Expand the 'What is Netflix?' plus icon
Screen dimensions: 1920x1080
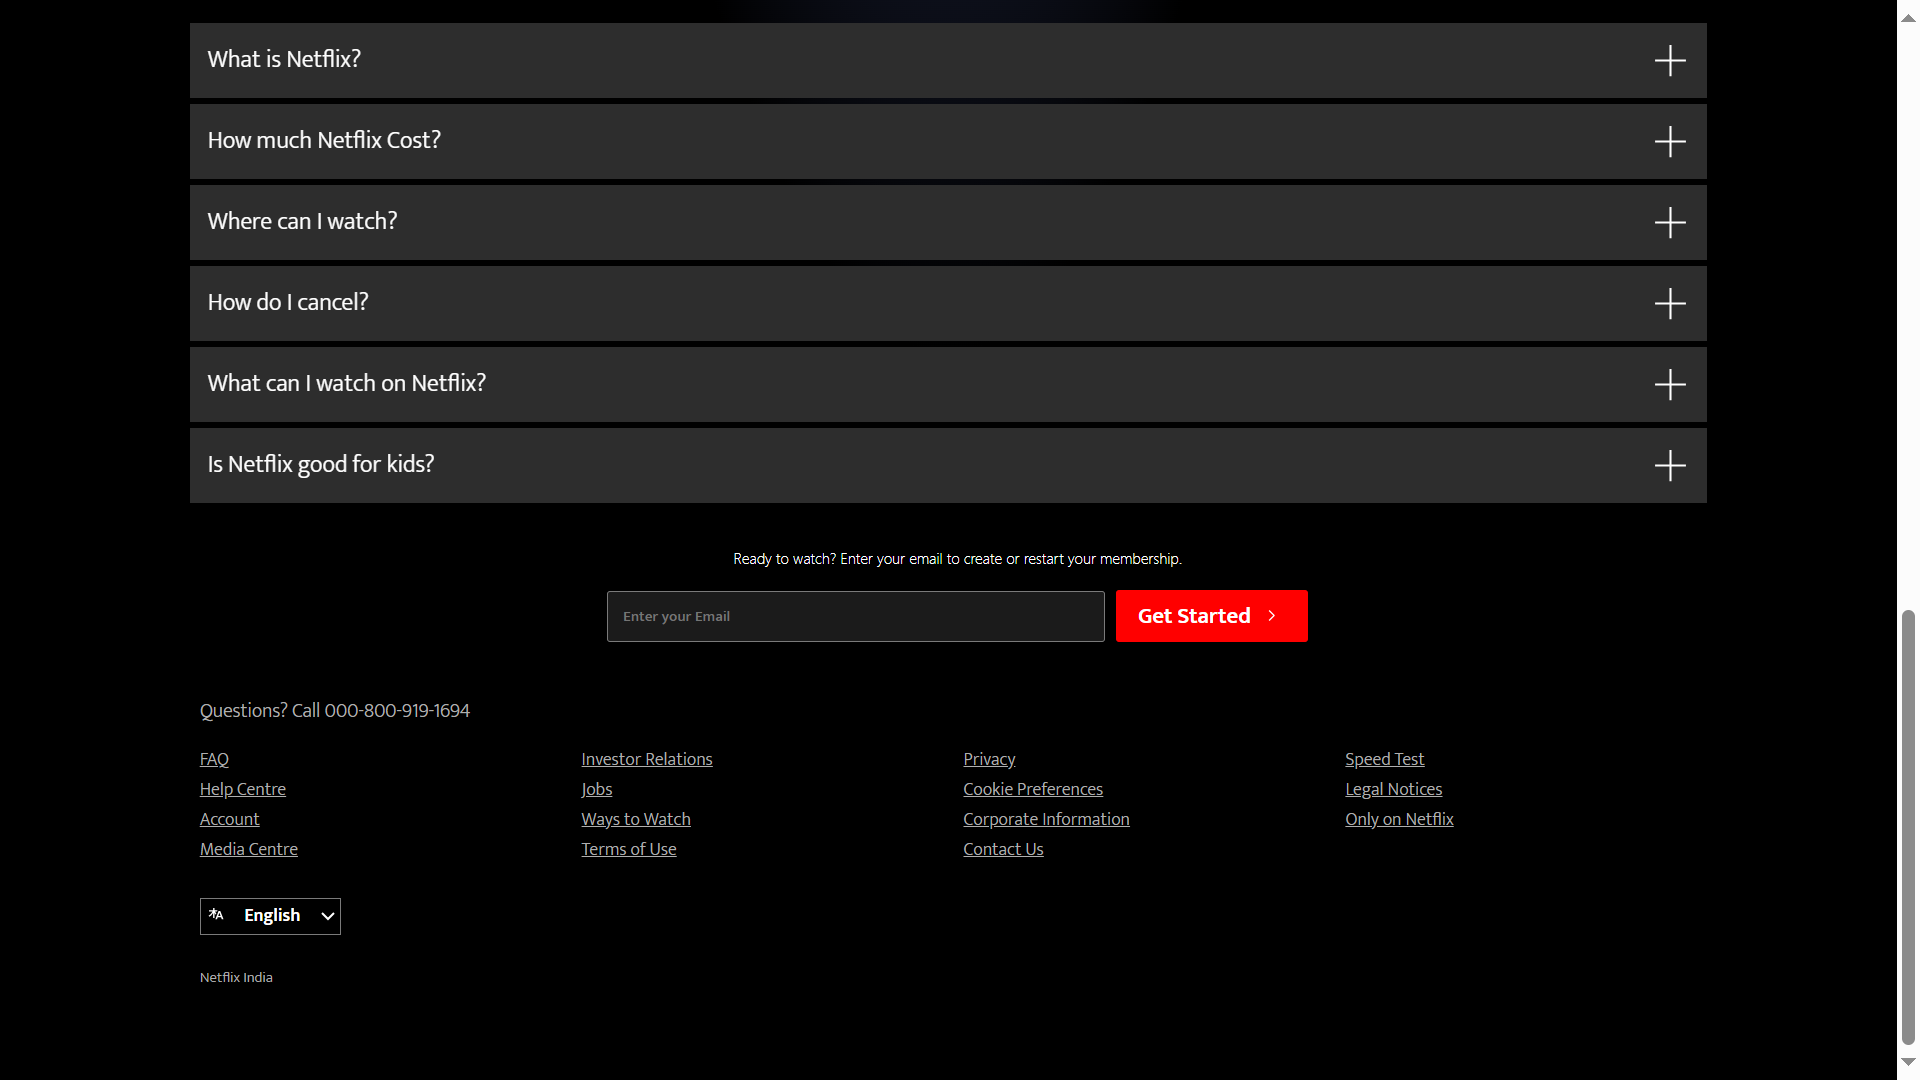(x=1669, y=60)
